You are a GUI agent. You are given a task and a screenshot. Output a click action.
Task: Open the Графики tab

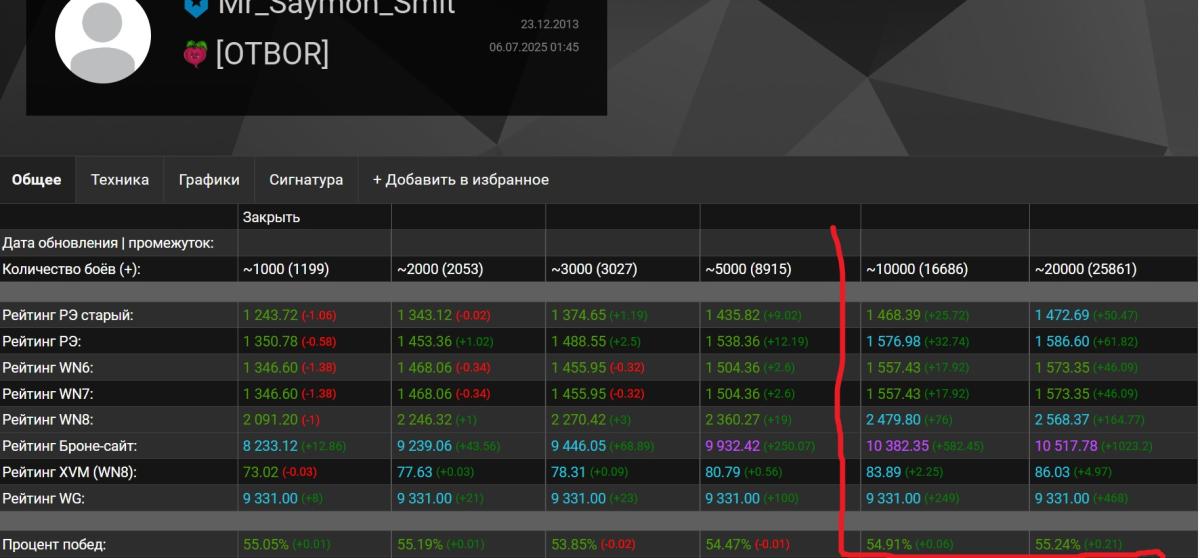pos(209,180)
